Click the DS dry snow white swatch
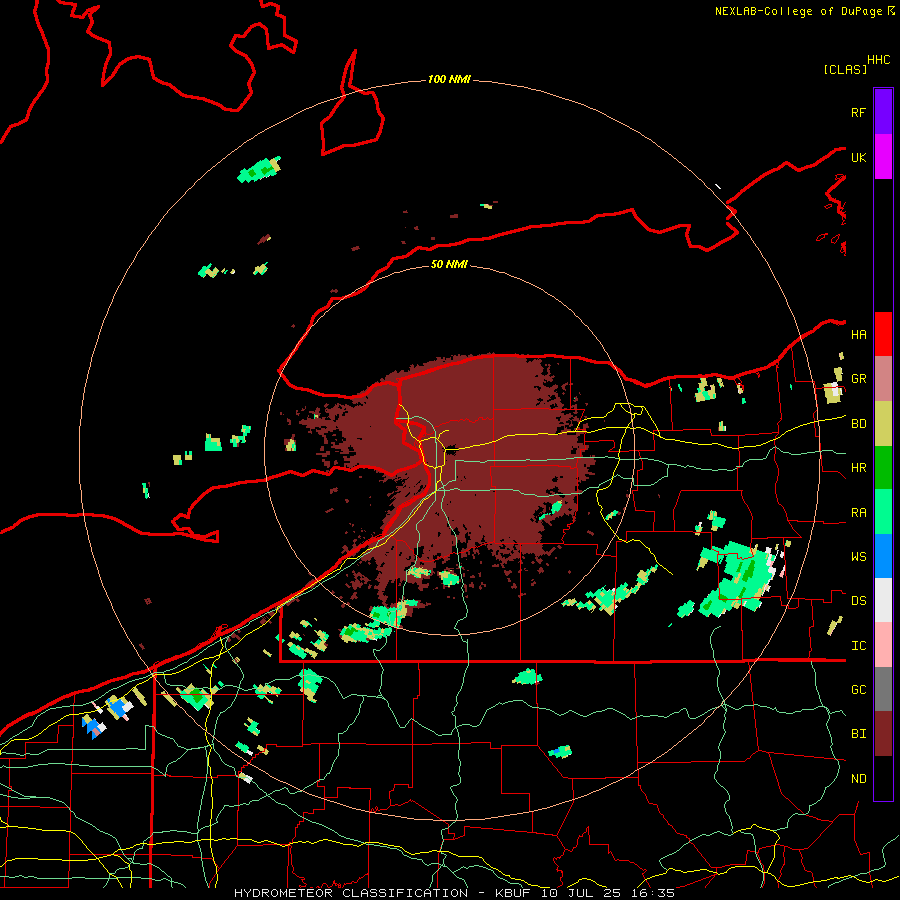900x900 pixels. tap(883, 600)
